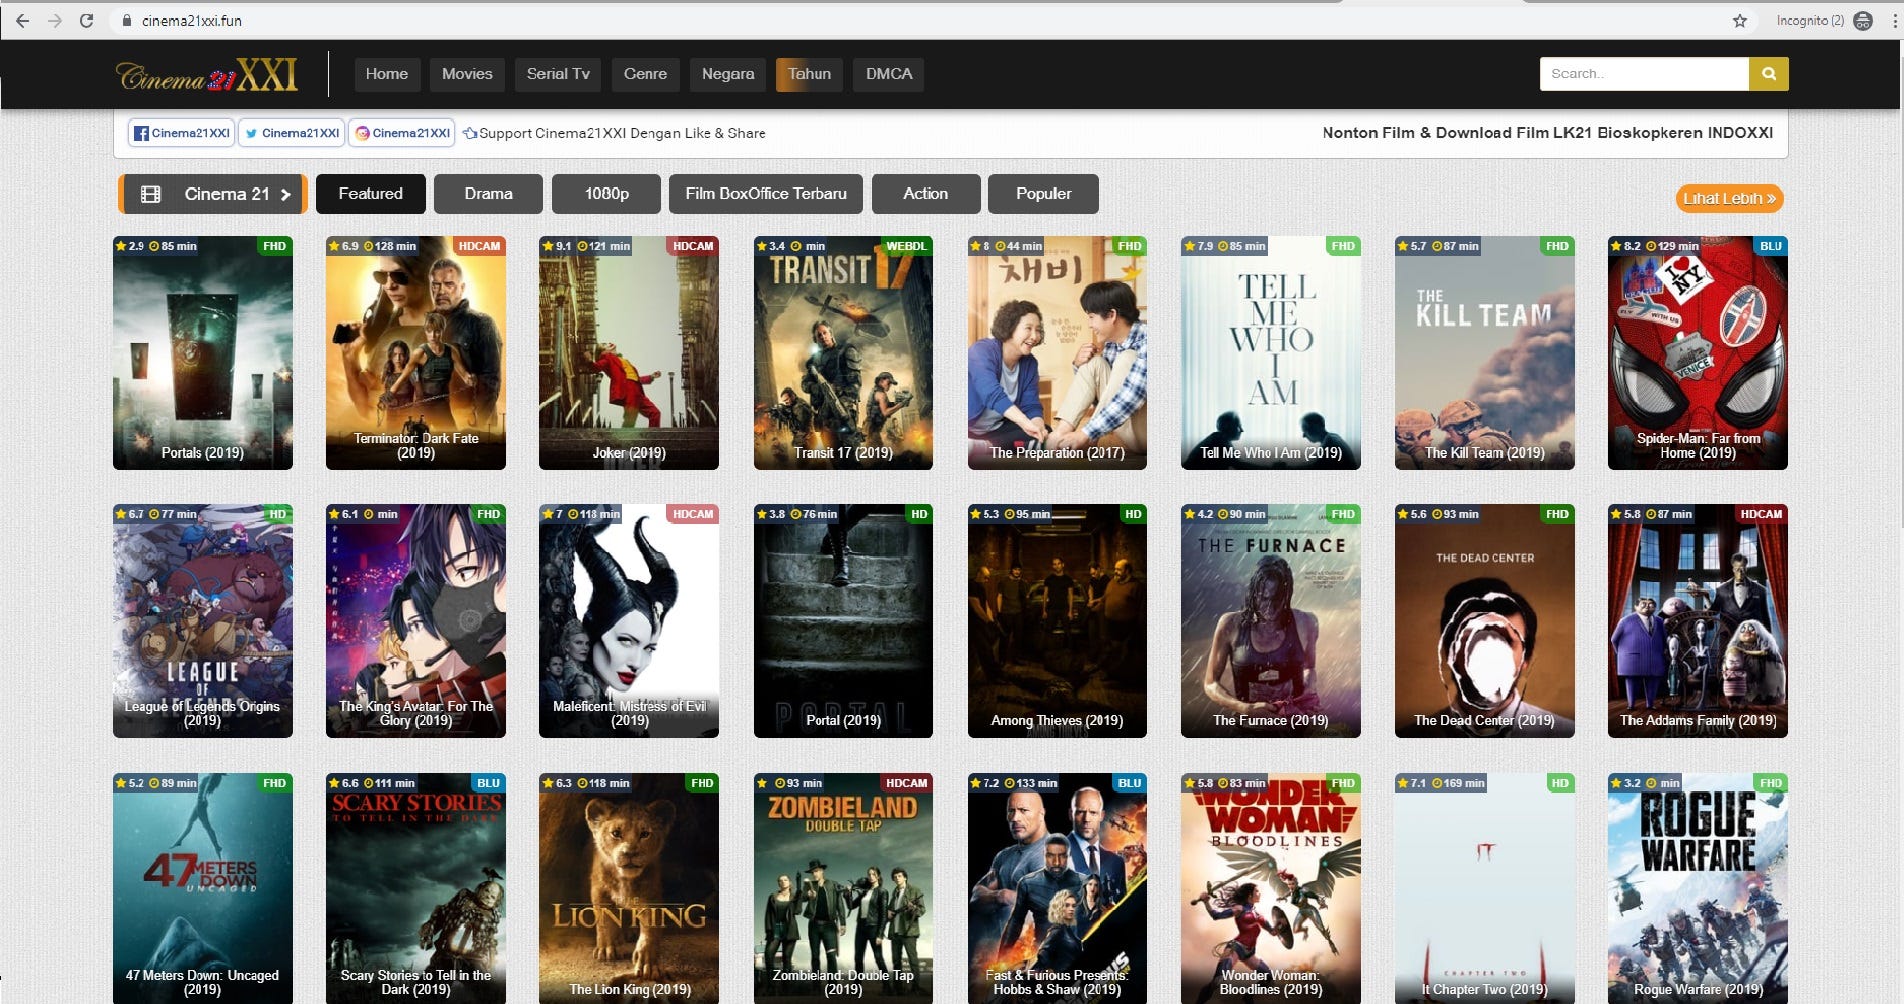The image size is (1904, 1004).
Task: Open The Preparation (2017) poster
Action: point(1057,353)
